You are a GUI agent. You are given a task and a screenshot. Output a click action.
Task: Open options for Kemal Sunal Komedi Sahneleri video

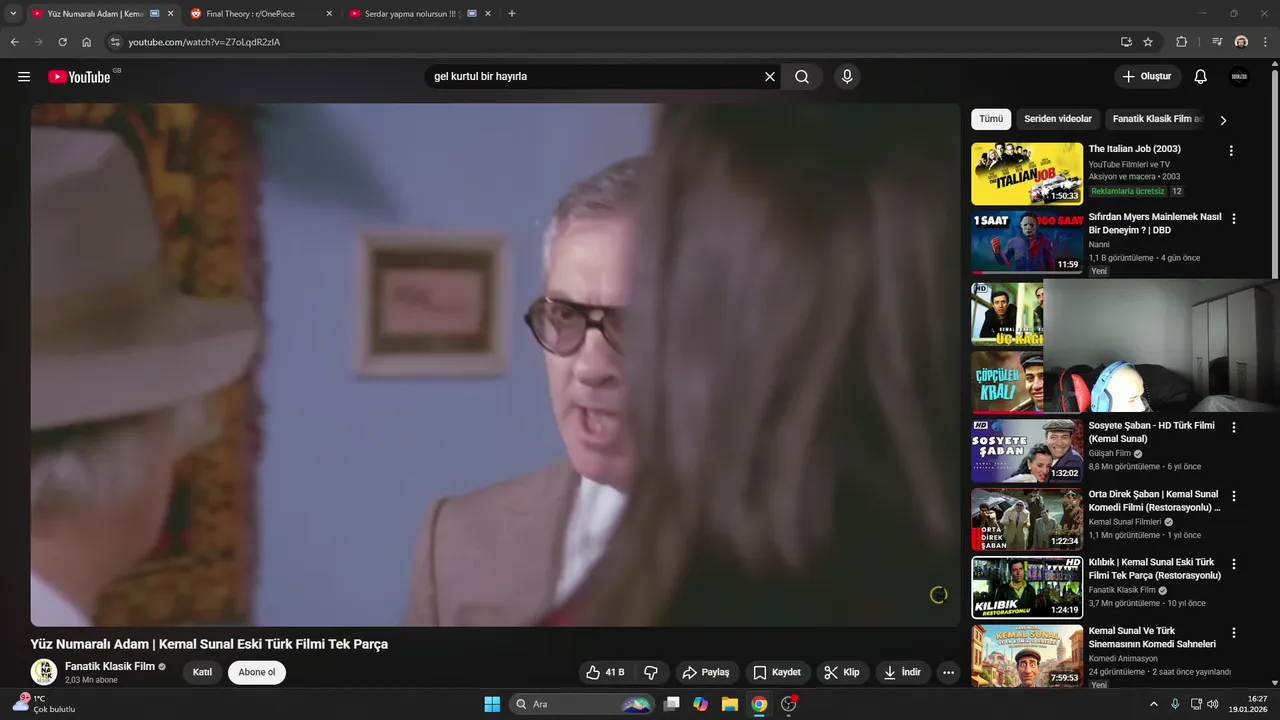[x=1234, y=633]
